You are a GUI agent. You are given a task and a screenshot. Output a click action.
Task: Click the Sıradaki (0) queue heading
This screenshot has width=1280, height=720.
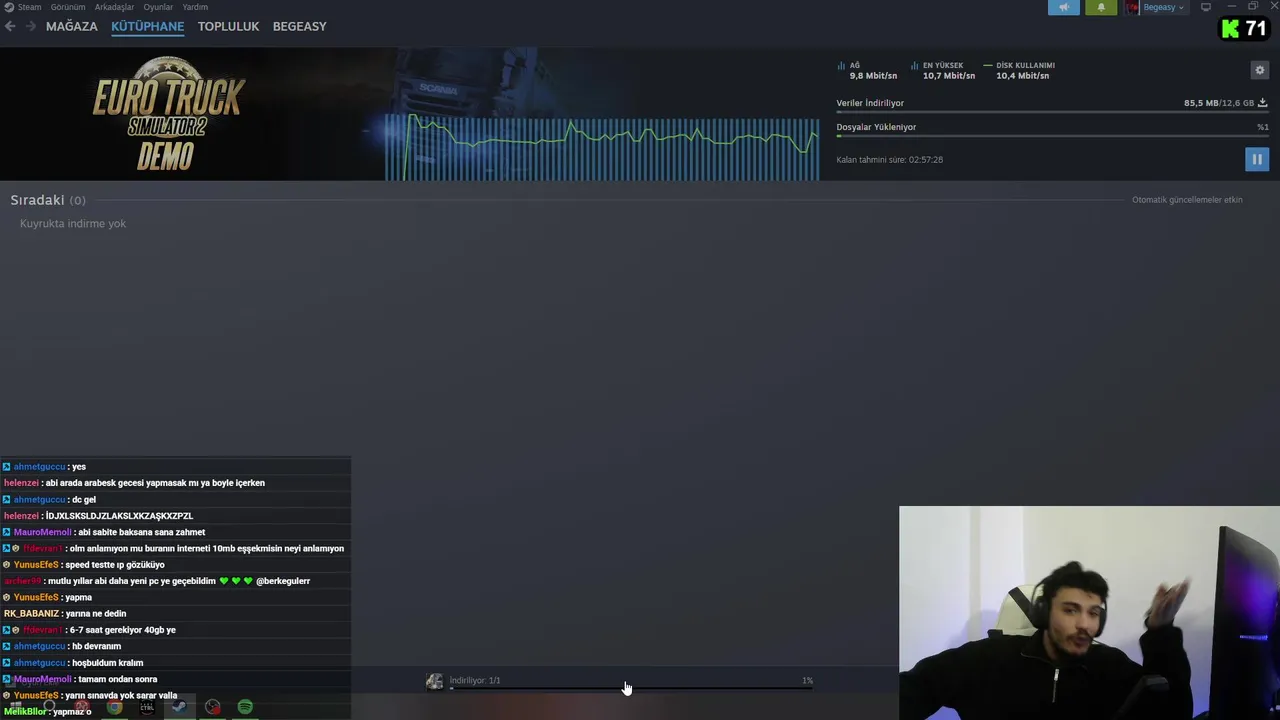48,200
